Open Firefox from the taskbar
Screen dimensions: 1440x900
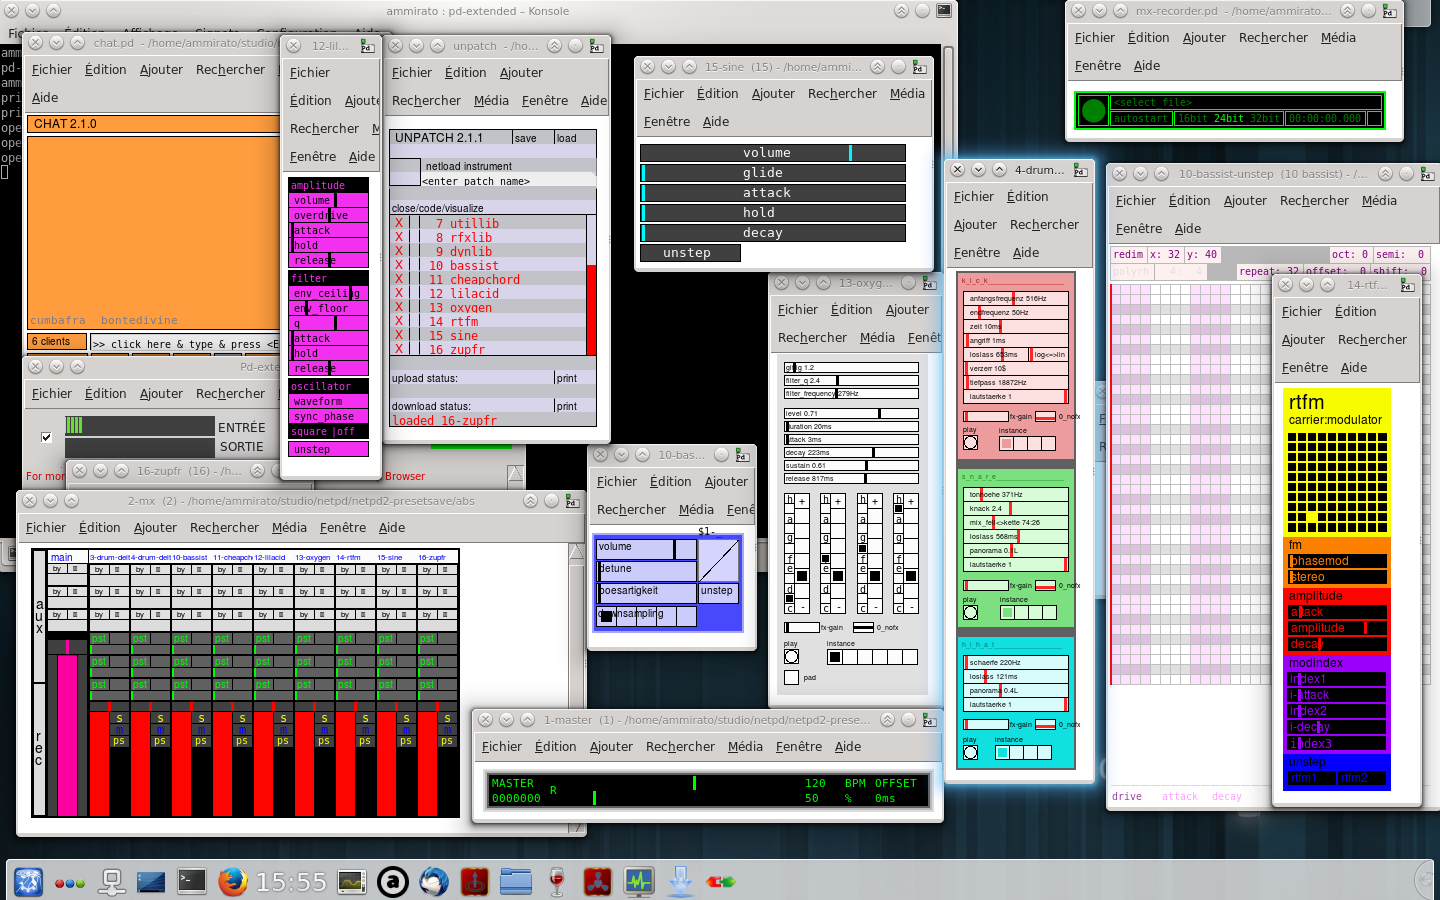232,881
